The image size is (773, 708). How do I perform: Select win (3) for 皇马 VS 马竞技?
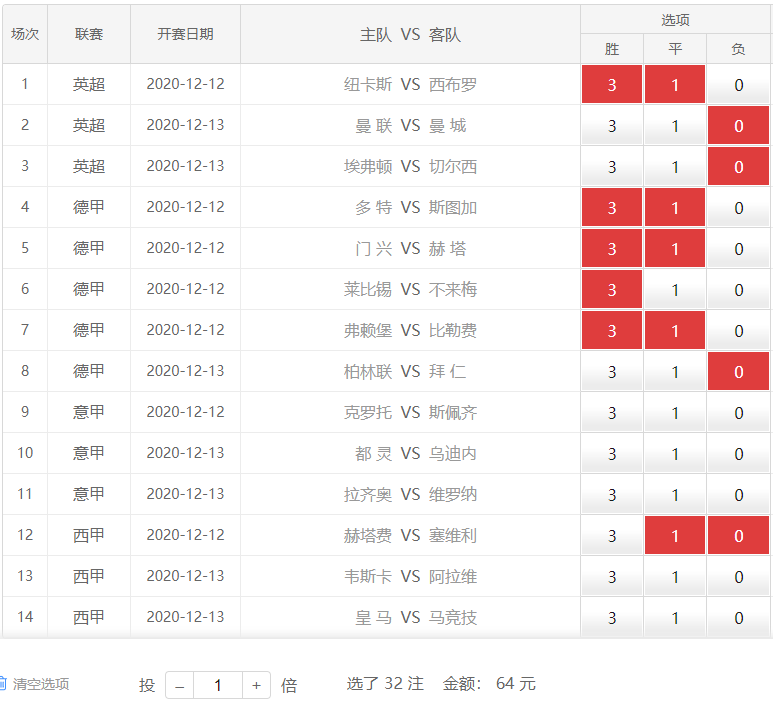pyautogui.click(x=612, y=618)
